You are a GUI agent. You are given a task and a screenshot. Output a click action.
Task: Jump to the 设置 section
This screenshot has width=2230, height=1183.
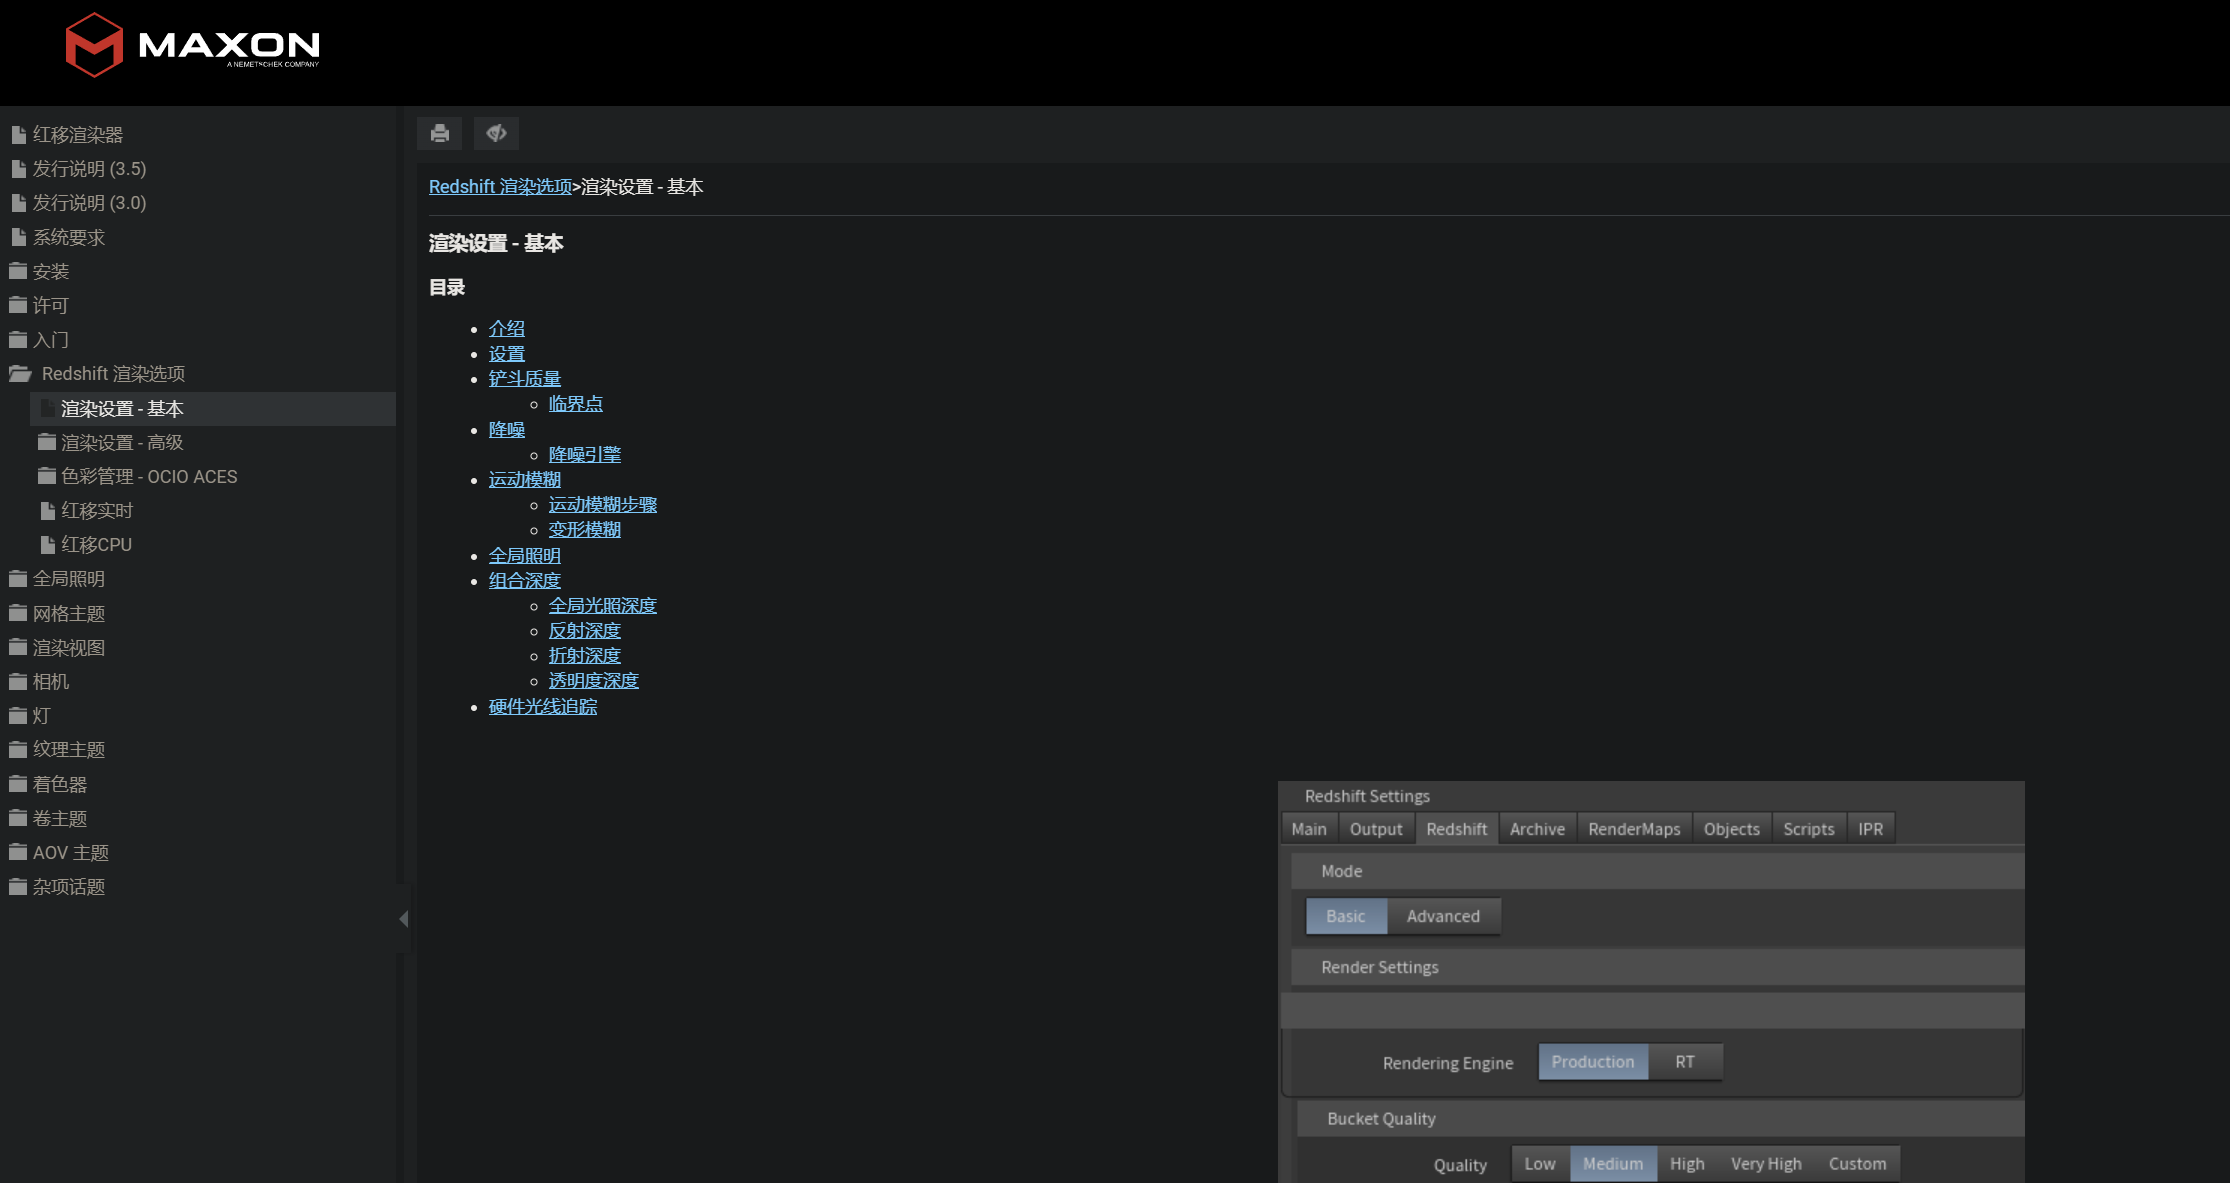click(x=507, y=353)
